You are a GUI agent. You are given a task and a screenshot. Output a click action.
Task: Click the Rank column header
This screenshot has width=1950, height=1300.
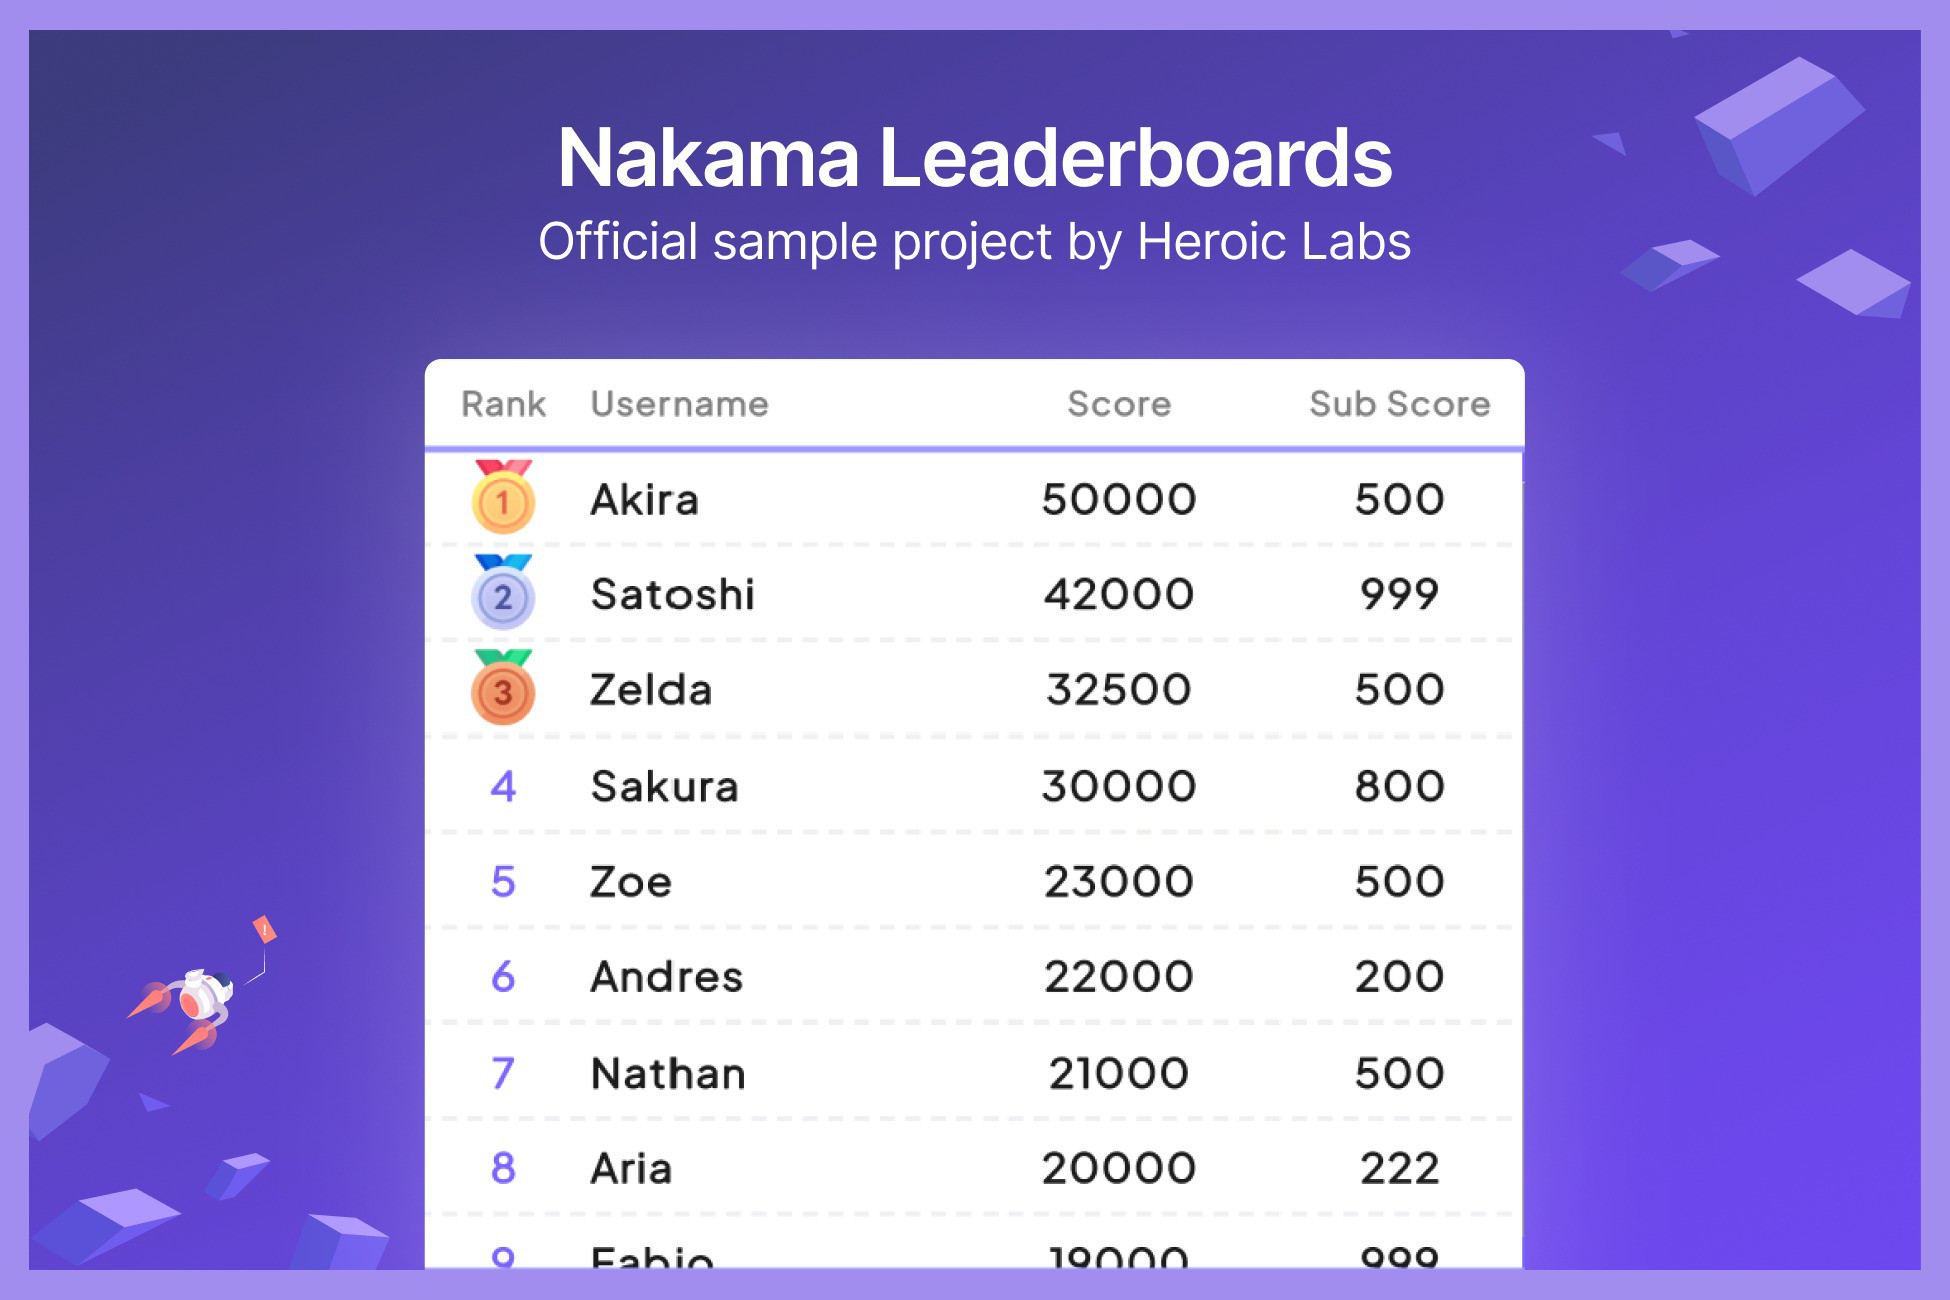(503, 404)
